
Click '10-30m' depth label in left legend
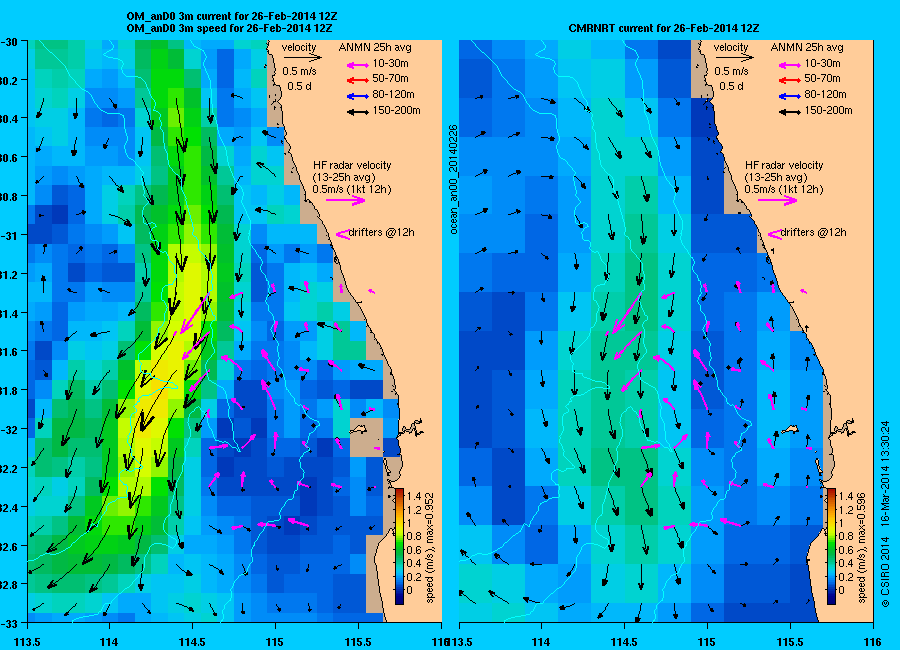pyautogui.click(x=390, y=64)
